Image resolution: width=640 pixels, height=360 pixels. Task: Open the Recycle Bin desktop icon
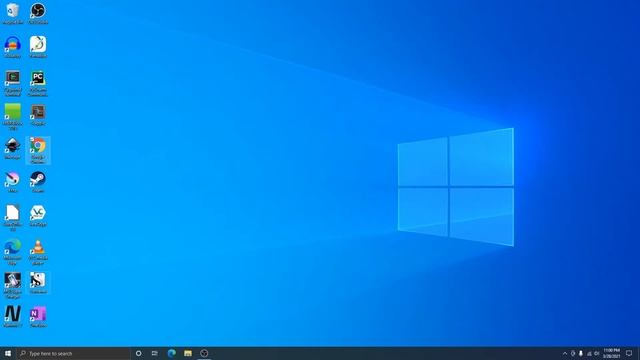click(13, 13)
